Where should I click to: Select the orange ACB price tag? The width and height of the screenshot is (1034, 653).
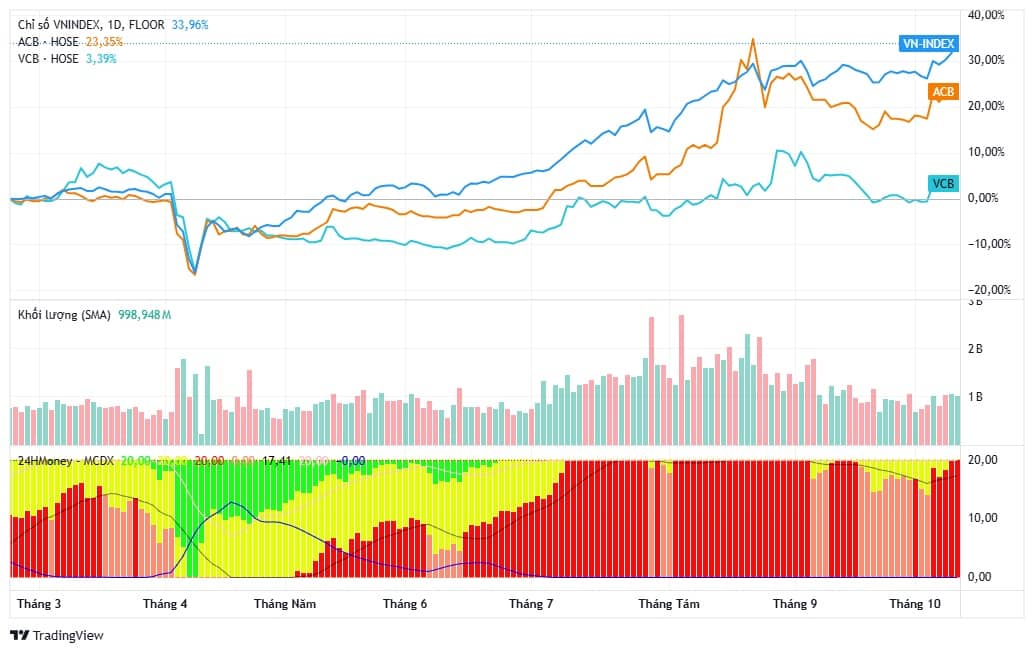click(943, 92)
